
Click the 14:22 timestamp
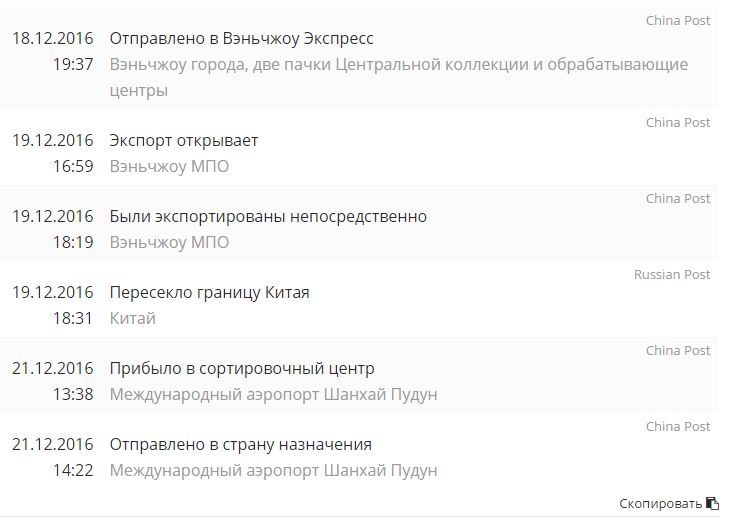pyautogui.click(x=73, y=470)
